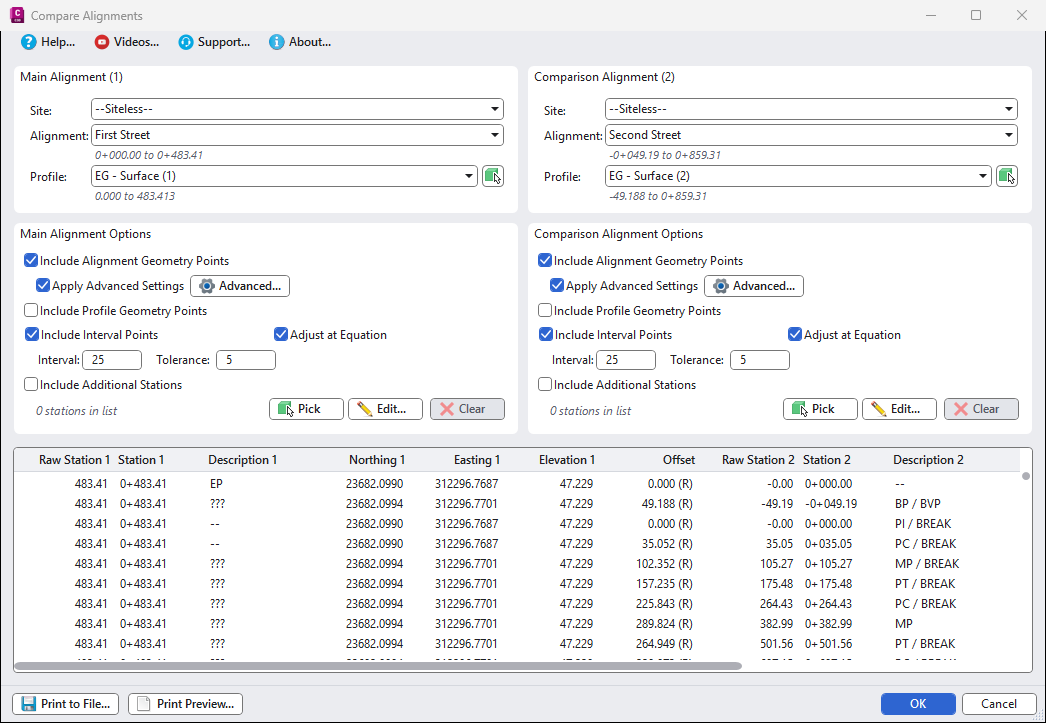Click the Description 1 column header
Screen dimensions: 1046x723
(x=242, y=460)
